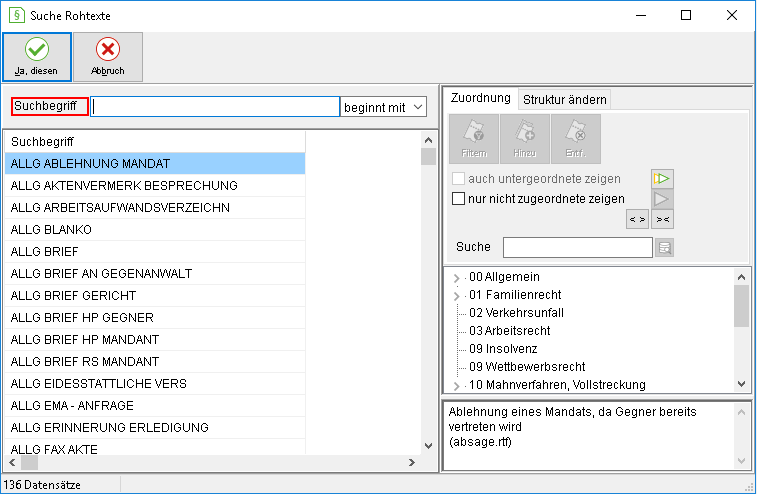Switch to the Zuordnung tab
Viewport: 758px width, 494px height.
click(481, 98)
